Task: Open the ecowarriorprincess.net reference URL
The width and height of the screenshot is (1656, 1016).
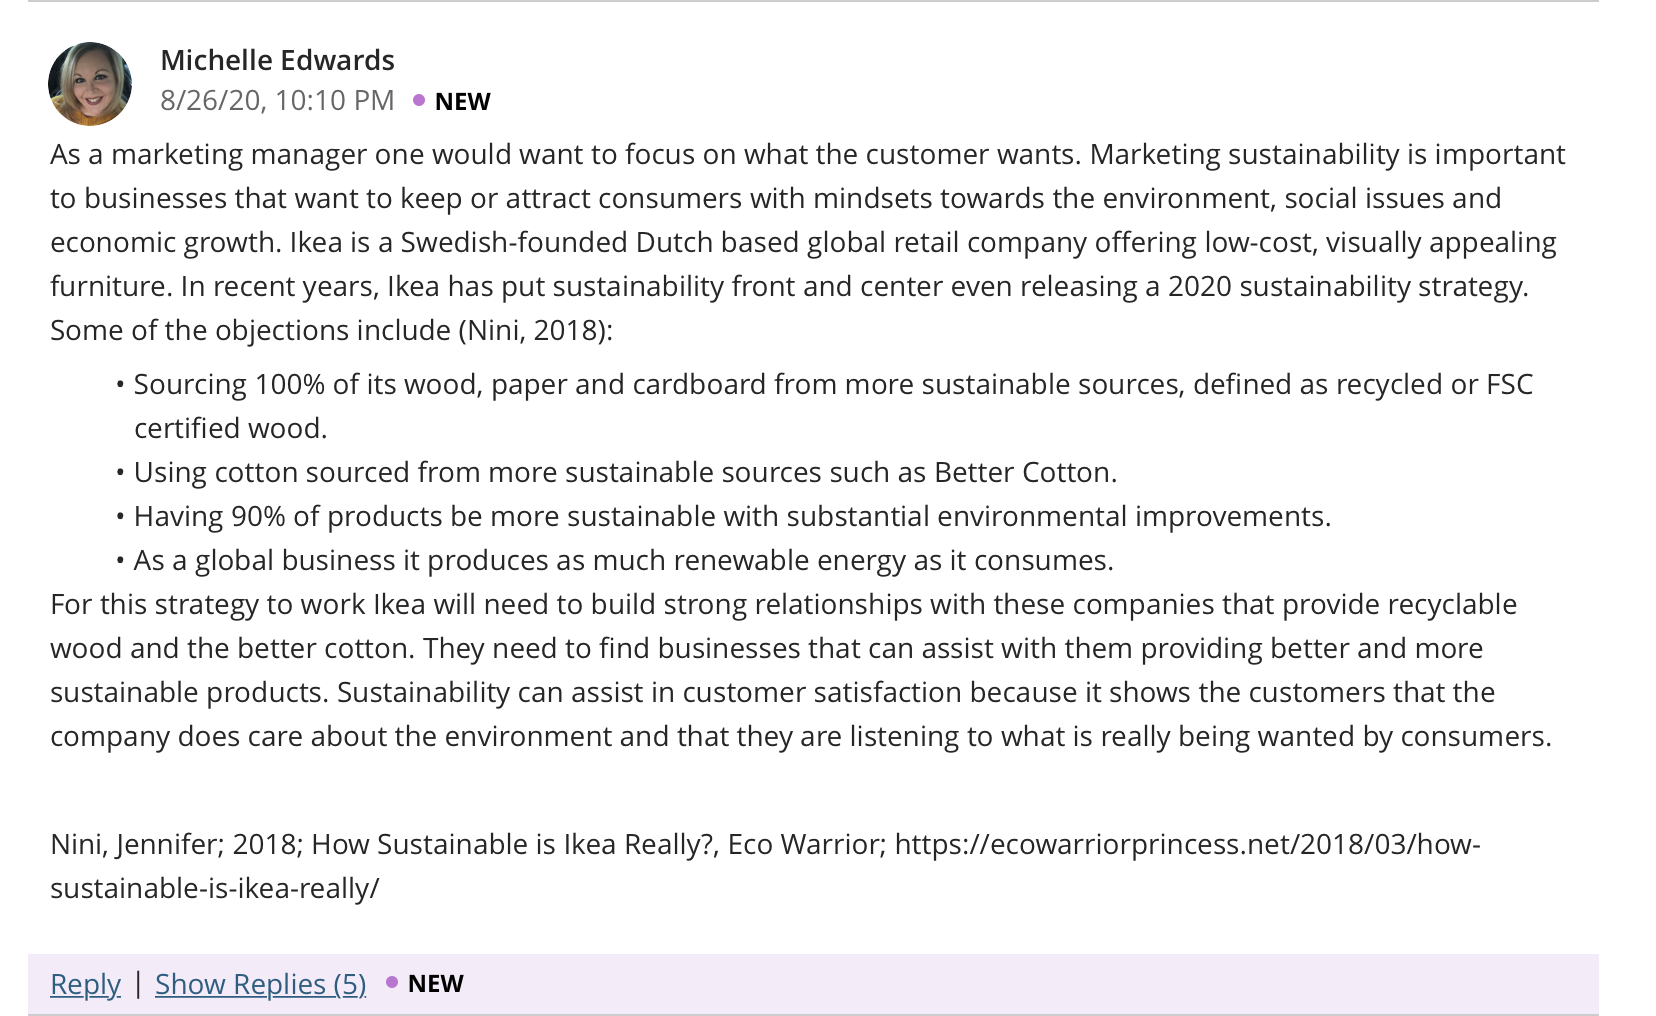Action: point(1187,844)
